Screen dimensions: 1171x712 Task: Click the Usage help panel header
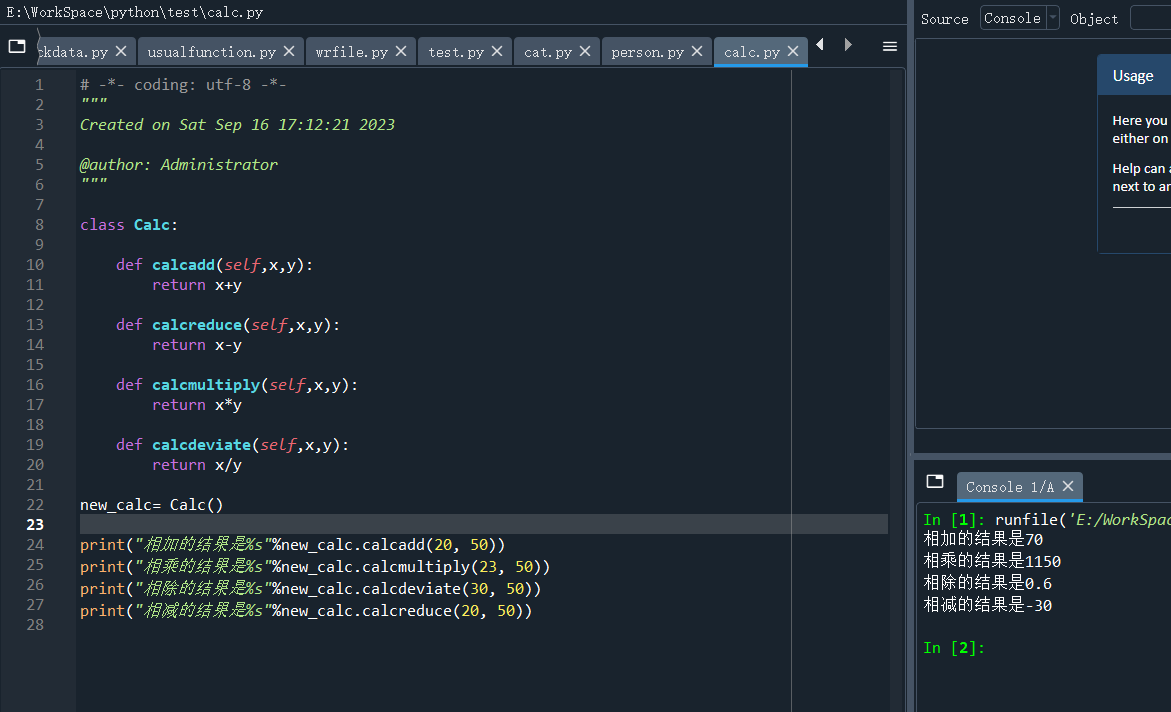[x=1133, y=76]
